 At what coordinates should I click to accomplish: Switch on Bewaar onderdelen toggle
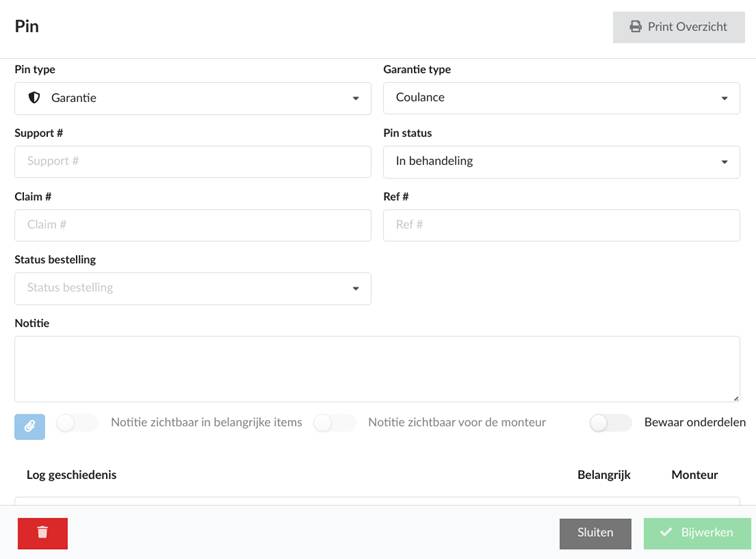coord(610,423)
